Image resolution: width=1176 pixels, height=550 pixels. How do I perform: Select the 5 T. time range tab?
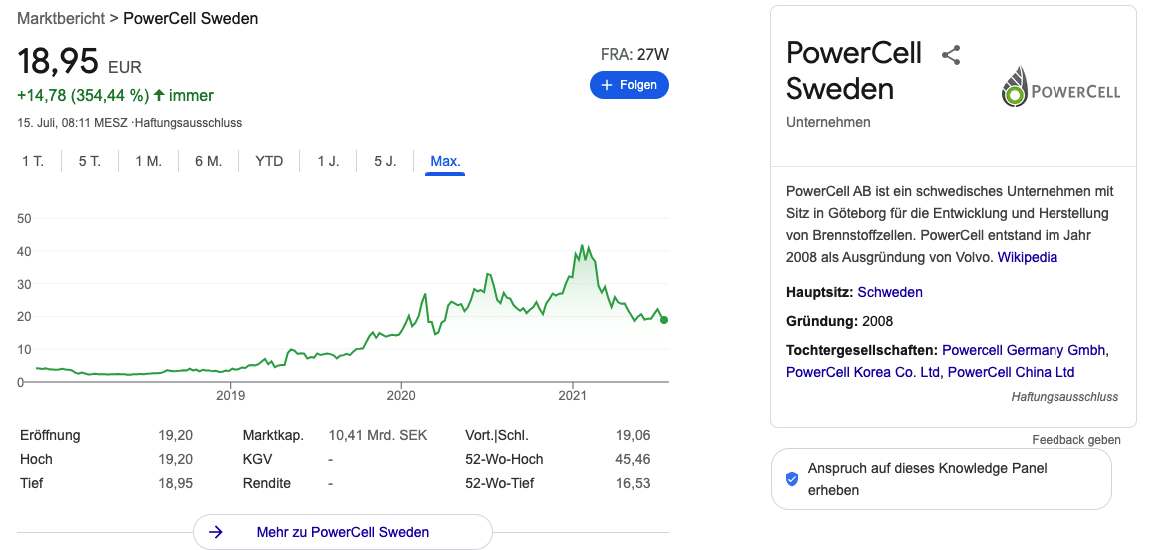point(89,161)
